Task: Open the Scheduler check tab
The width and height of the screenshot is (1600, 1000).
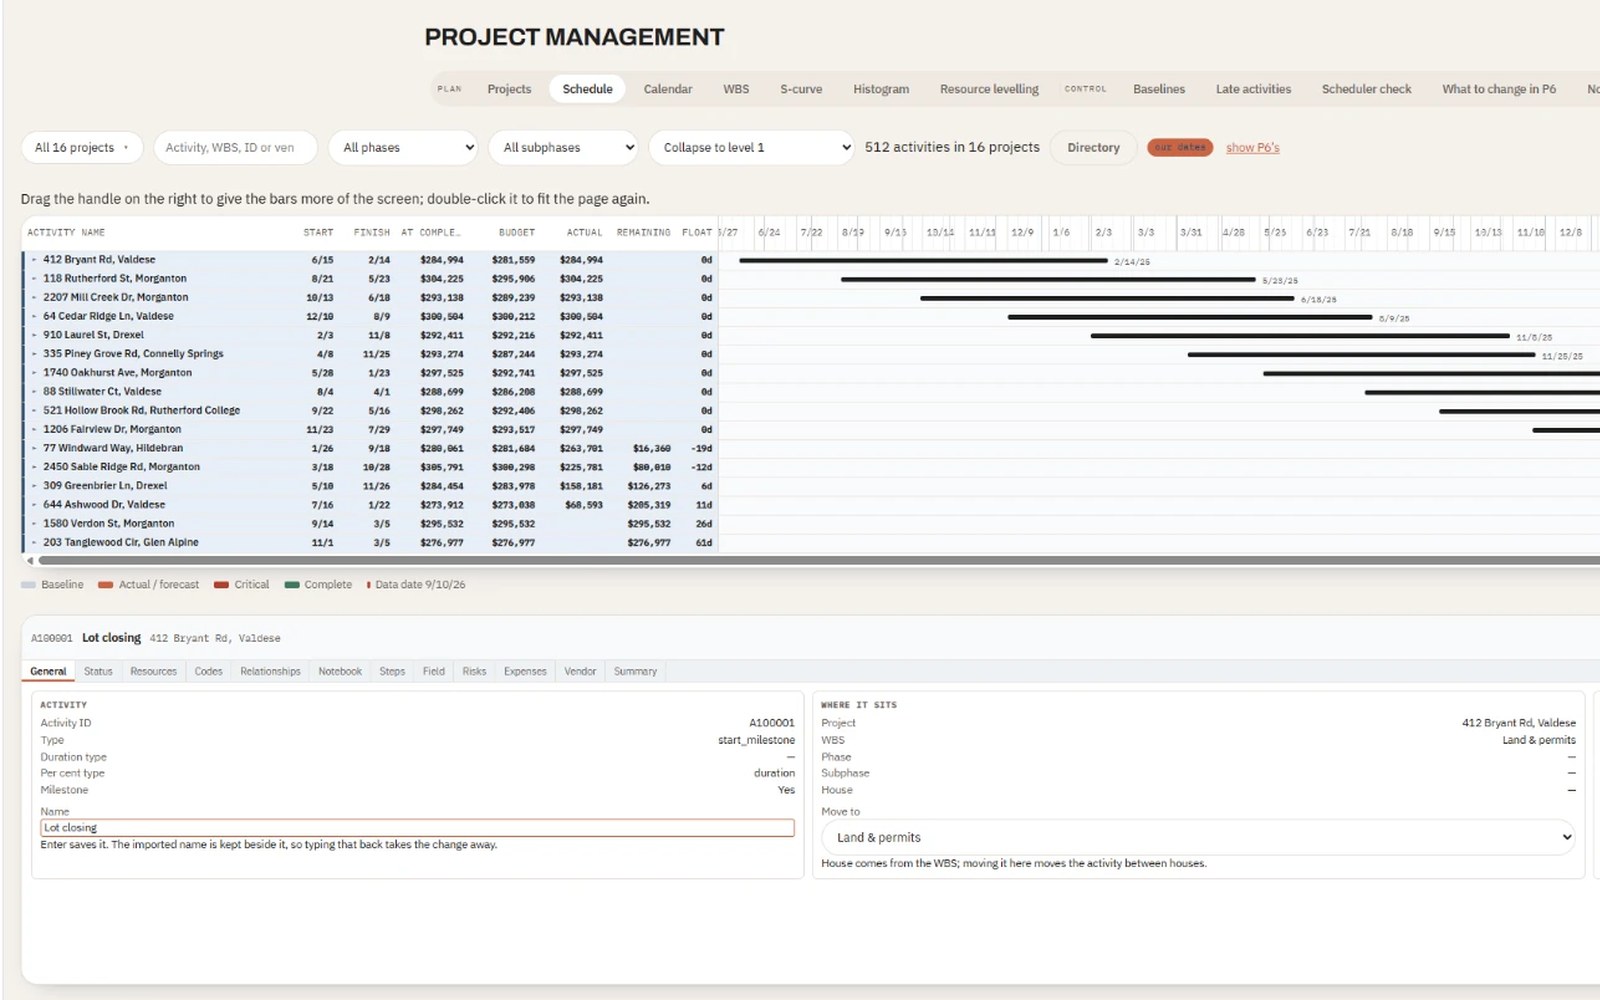Action: pos(1366,89)
